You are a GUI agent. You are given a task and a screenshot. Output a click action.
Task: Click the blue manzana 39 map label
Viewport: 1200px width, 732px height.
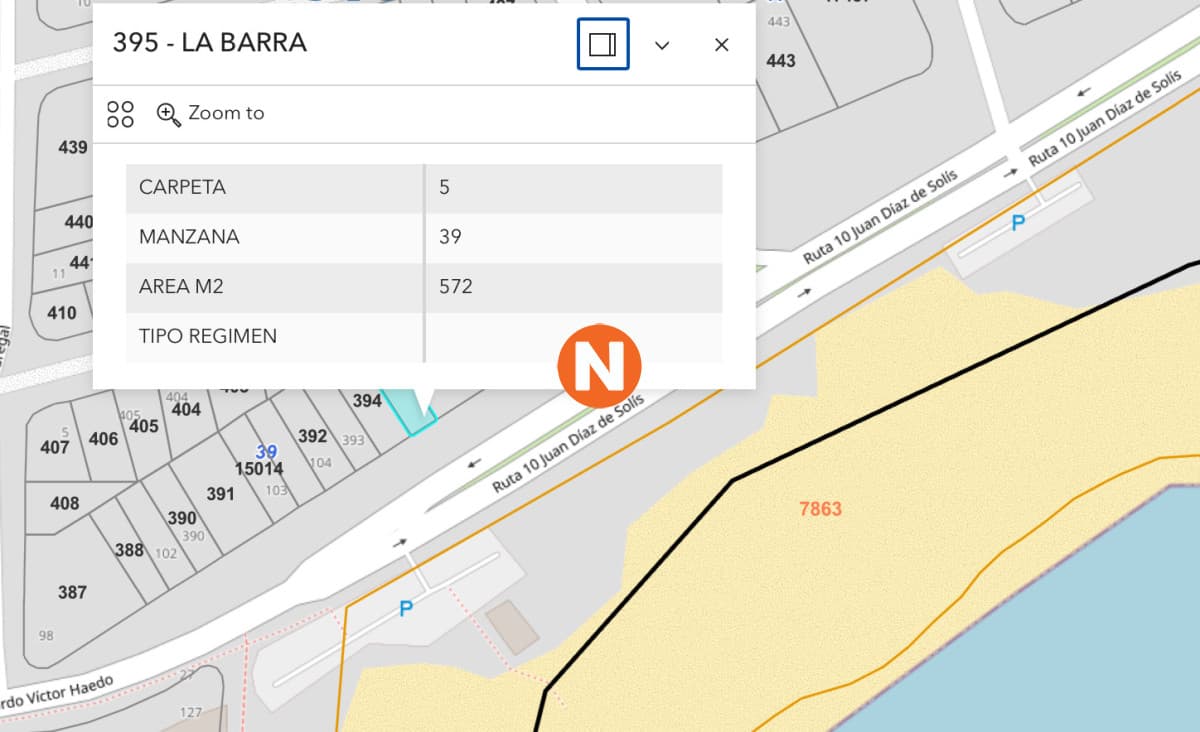[x=266, y=452]
